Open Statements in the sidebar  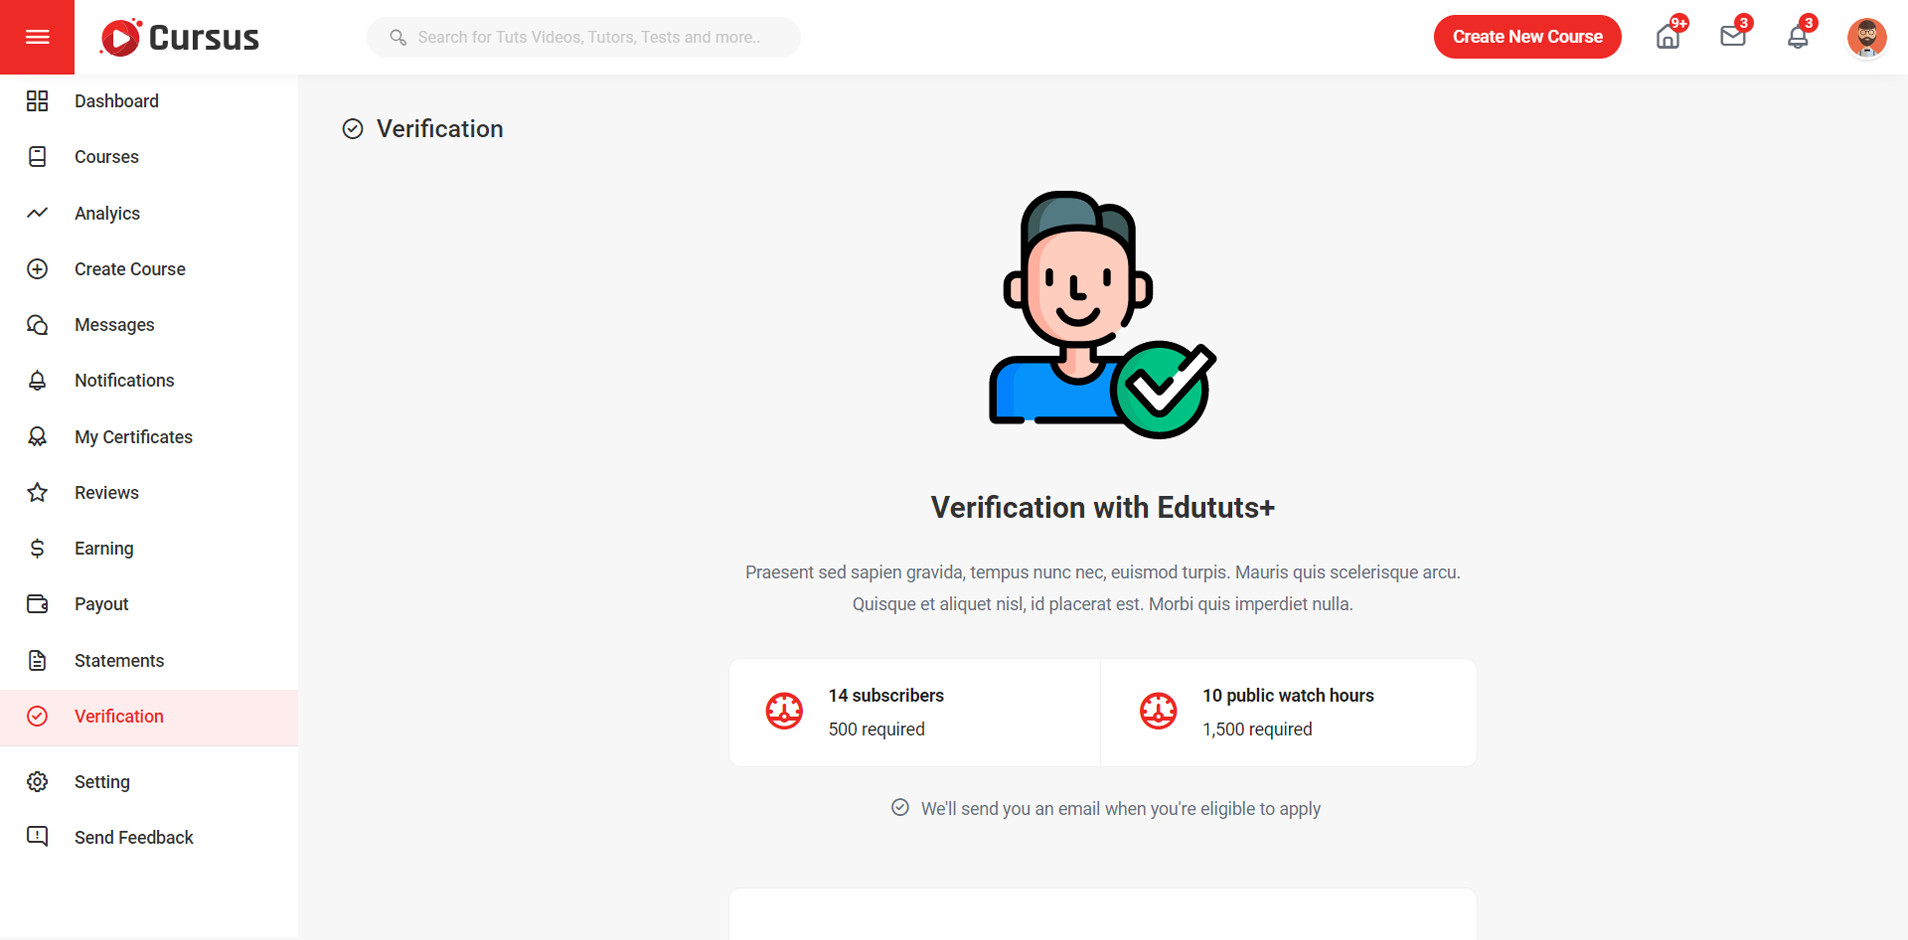coord(119,661)
